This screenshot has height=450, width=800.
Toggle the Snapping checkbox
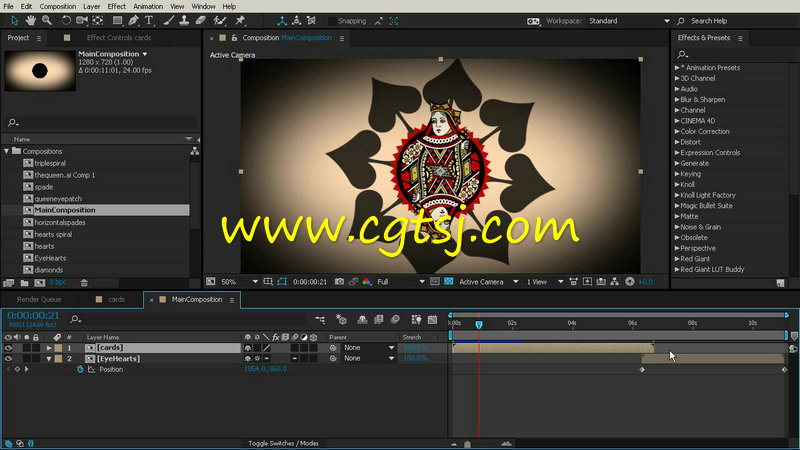pos(332,21)
